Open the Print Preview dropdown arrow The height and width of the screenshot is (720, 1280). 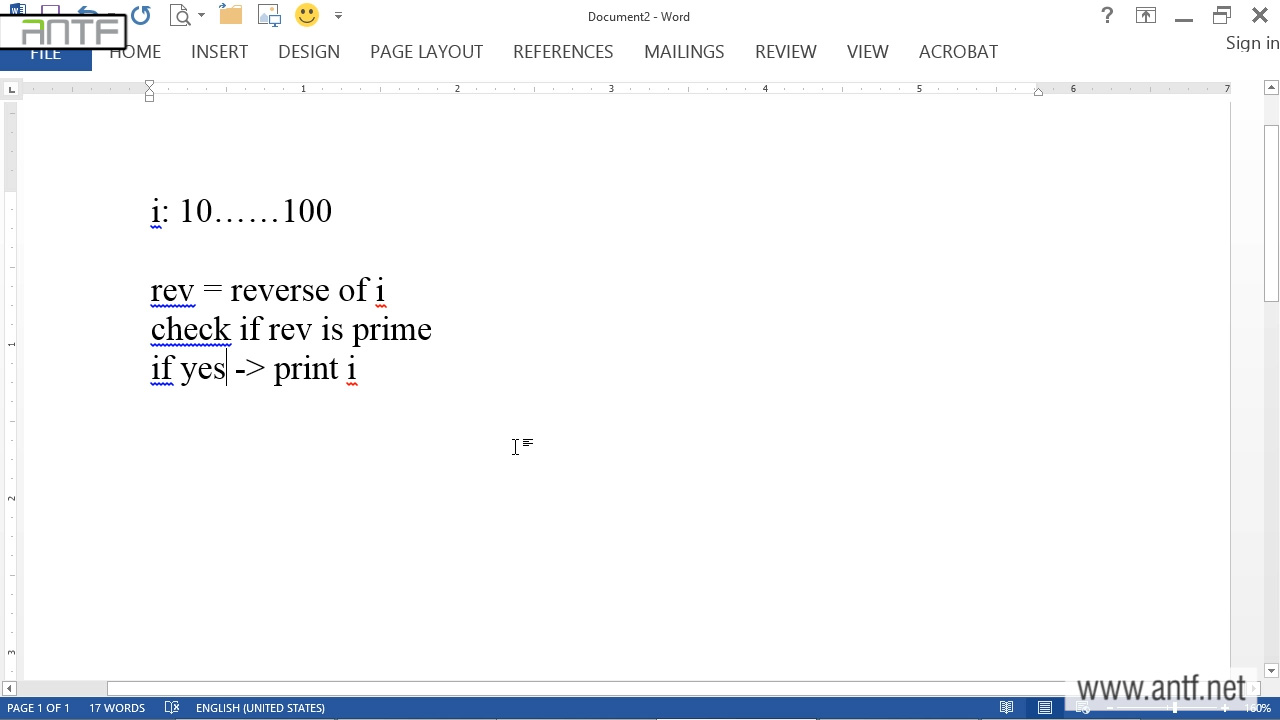coord(201,16)
